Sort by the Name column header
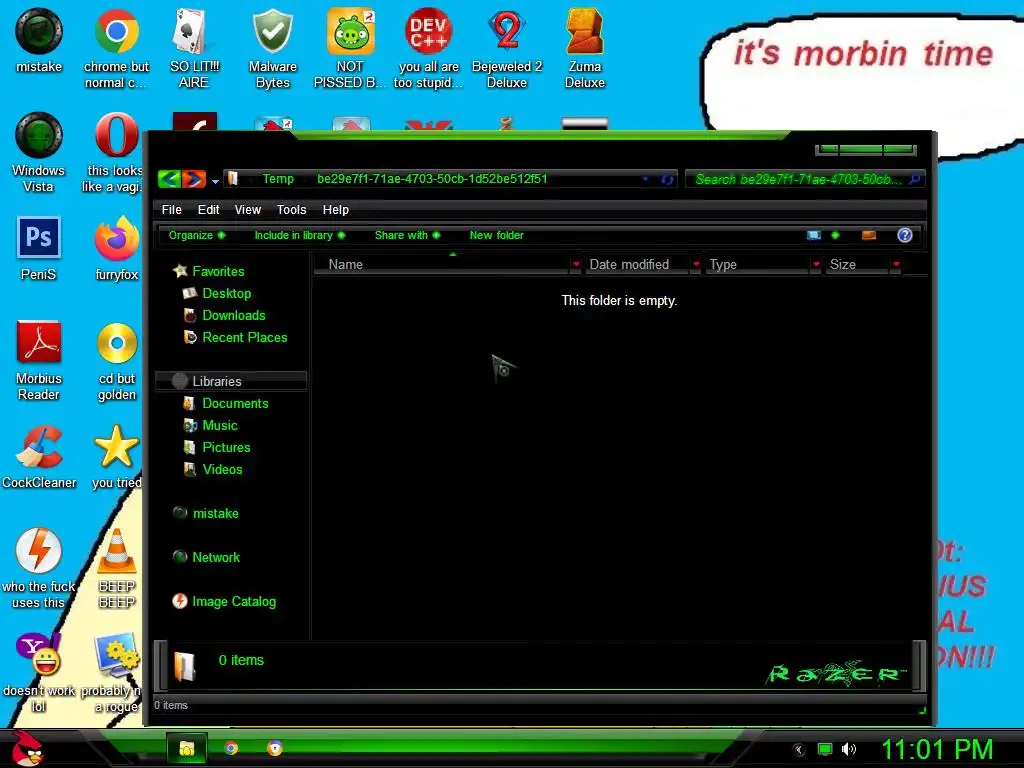1024x768 pixels. click(x=441, y=264)
